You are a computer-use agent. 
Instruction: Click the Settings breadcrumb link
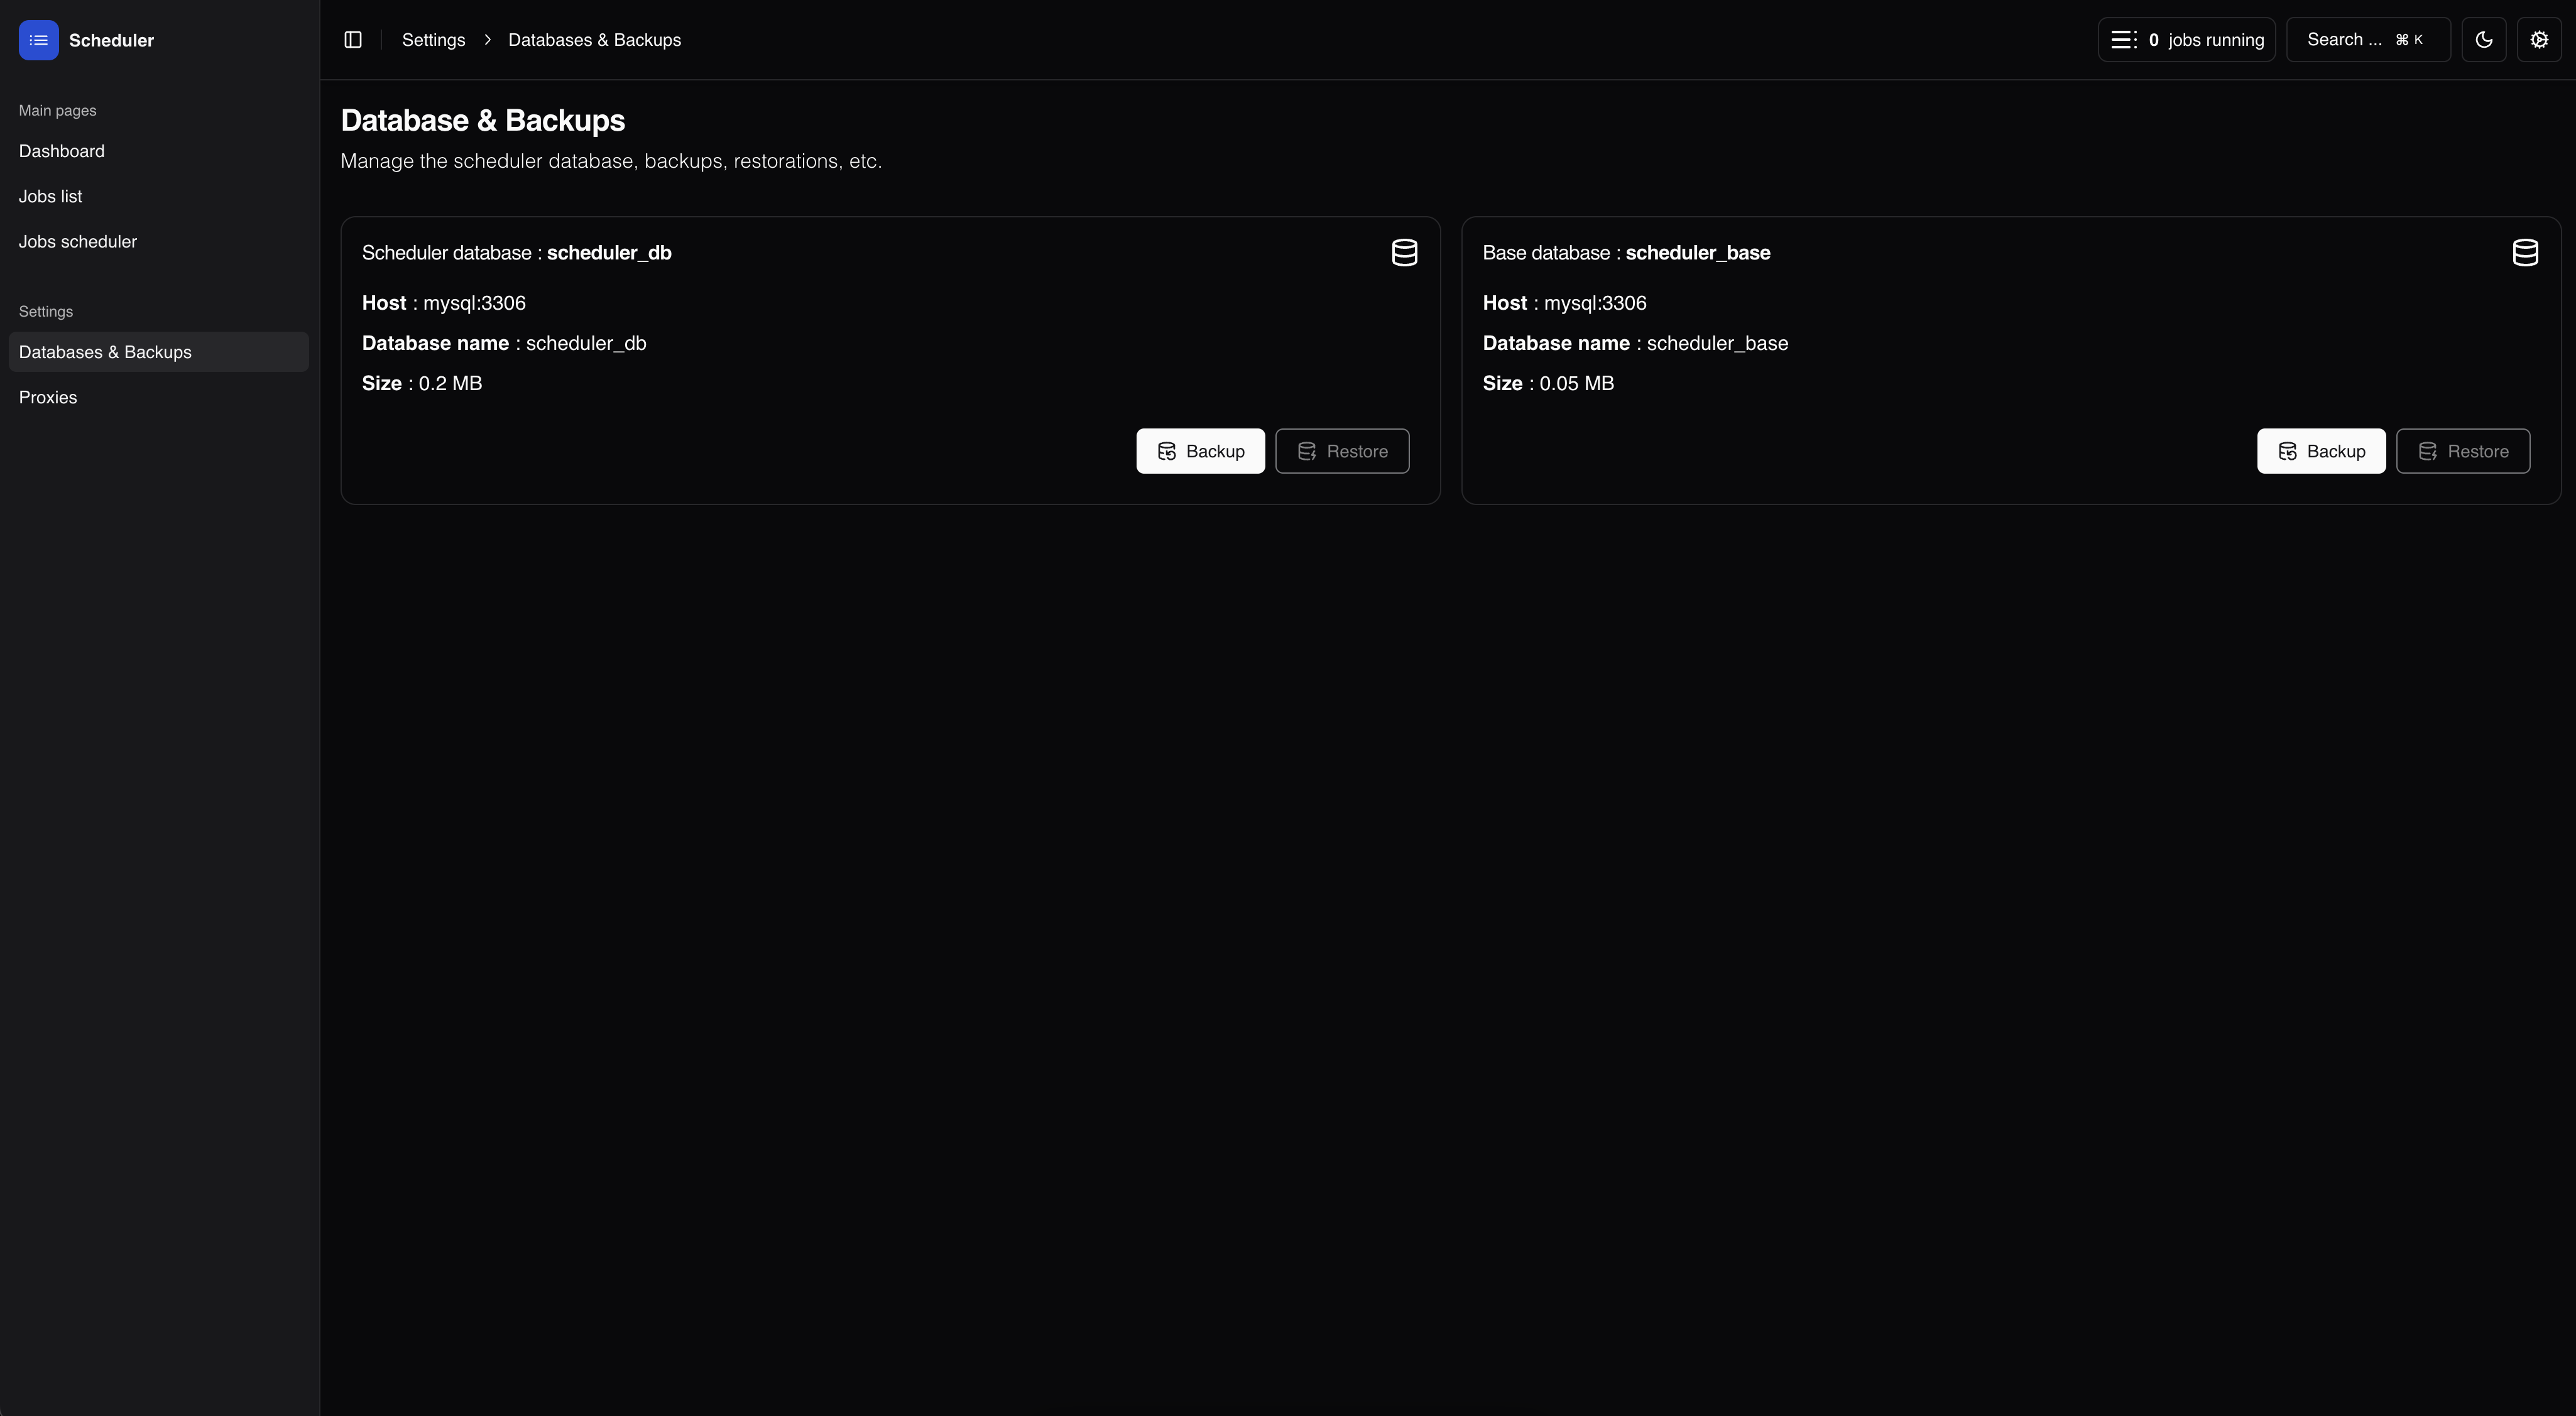[433, 40]
